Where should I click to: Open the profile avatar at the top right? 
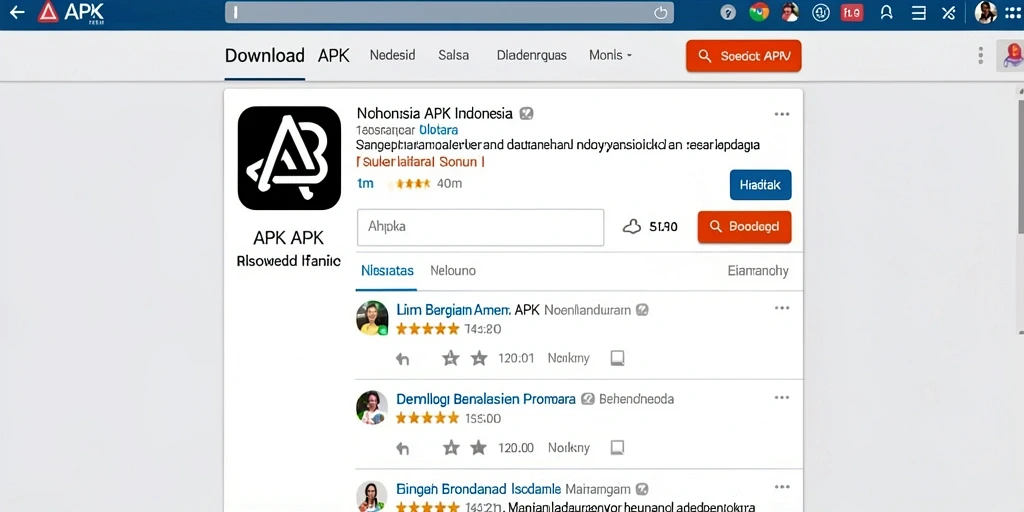point(985,12)
